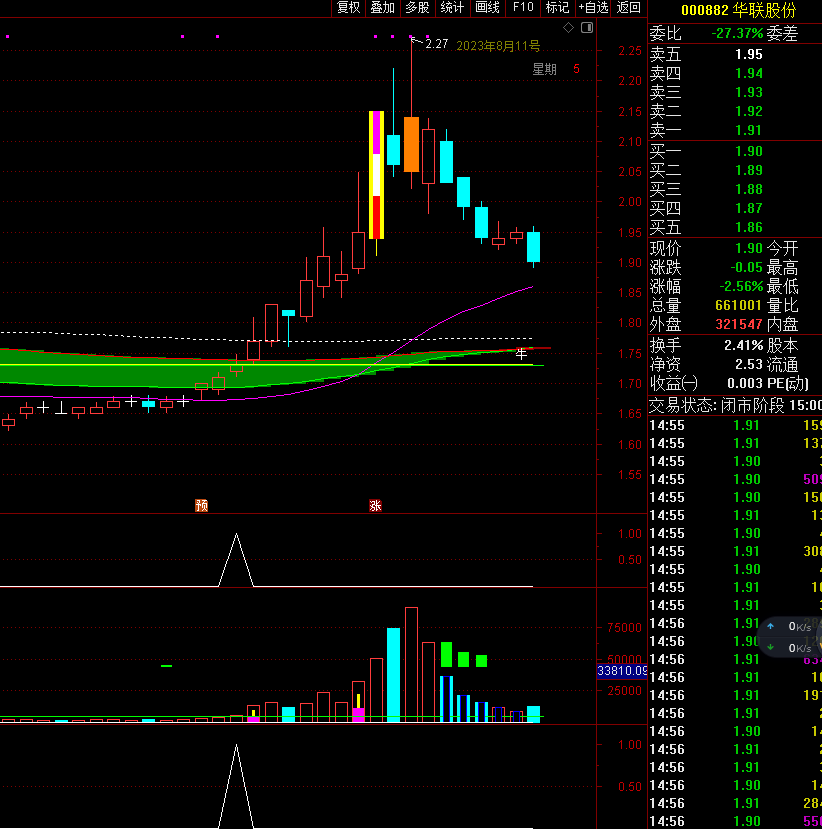Click the download speed arrow in network widget
The image size is (822, 829).
click(x=770, y=647)
